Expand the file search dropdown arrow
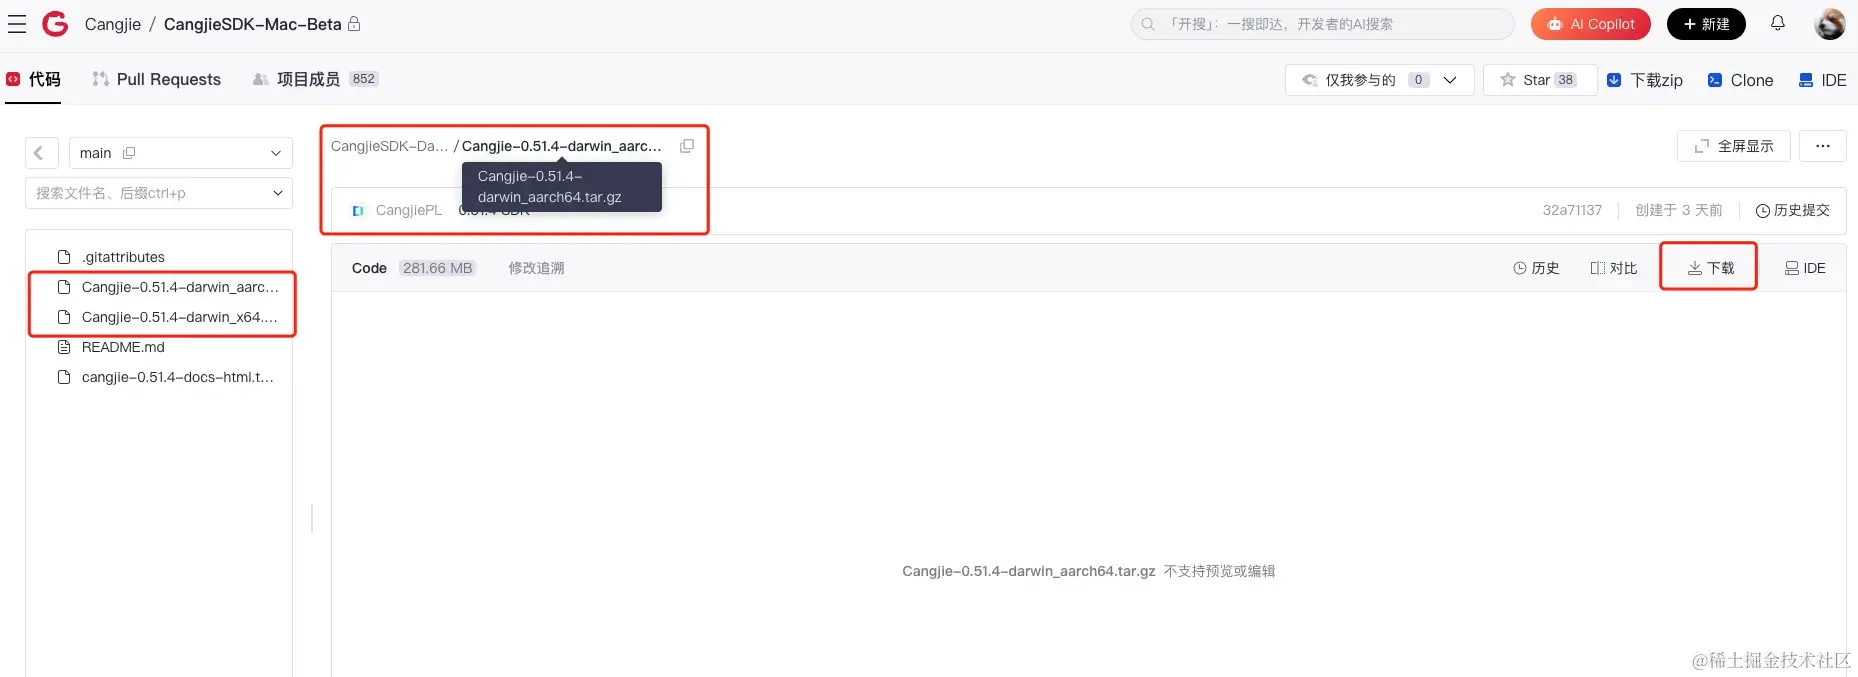This screenshot has height=677, width=1858. [x=278, y=193]
